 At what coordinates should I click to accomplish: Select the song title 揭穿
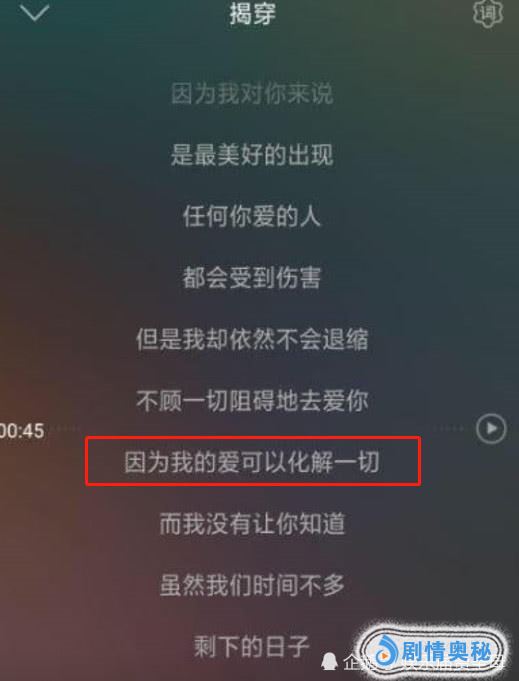253,13
